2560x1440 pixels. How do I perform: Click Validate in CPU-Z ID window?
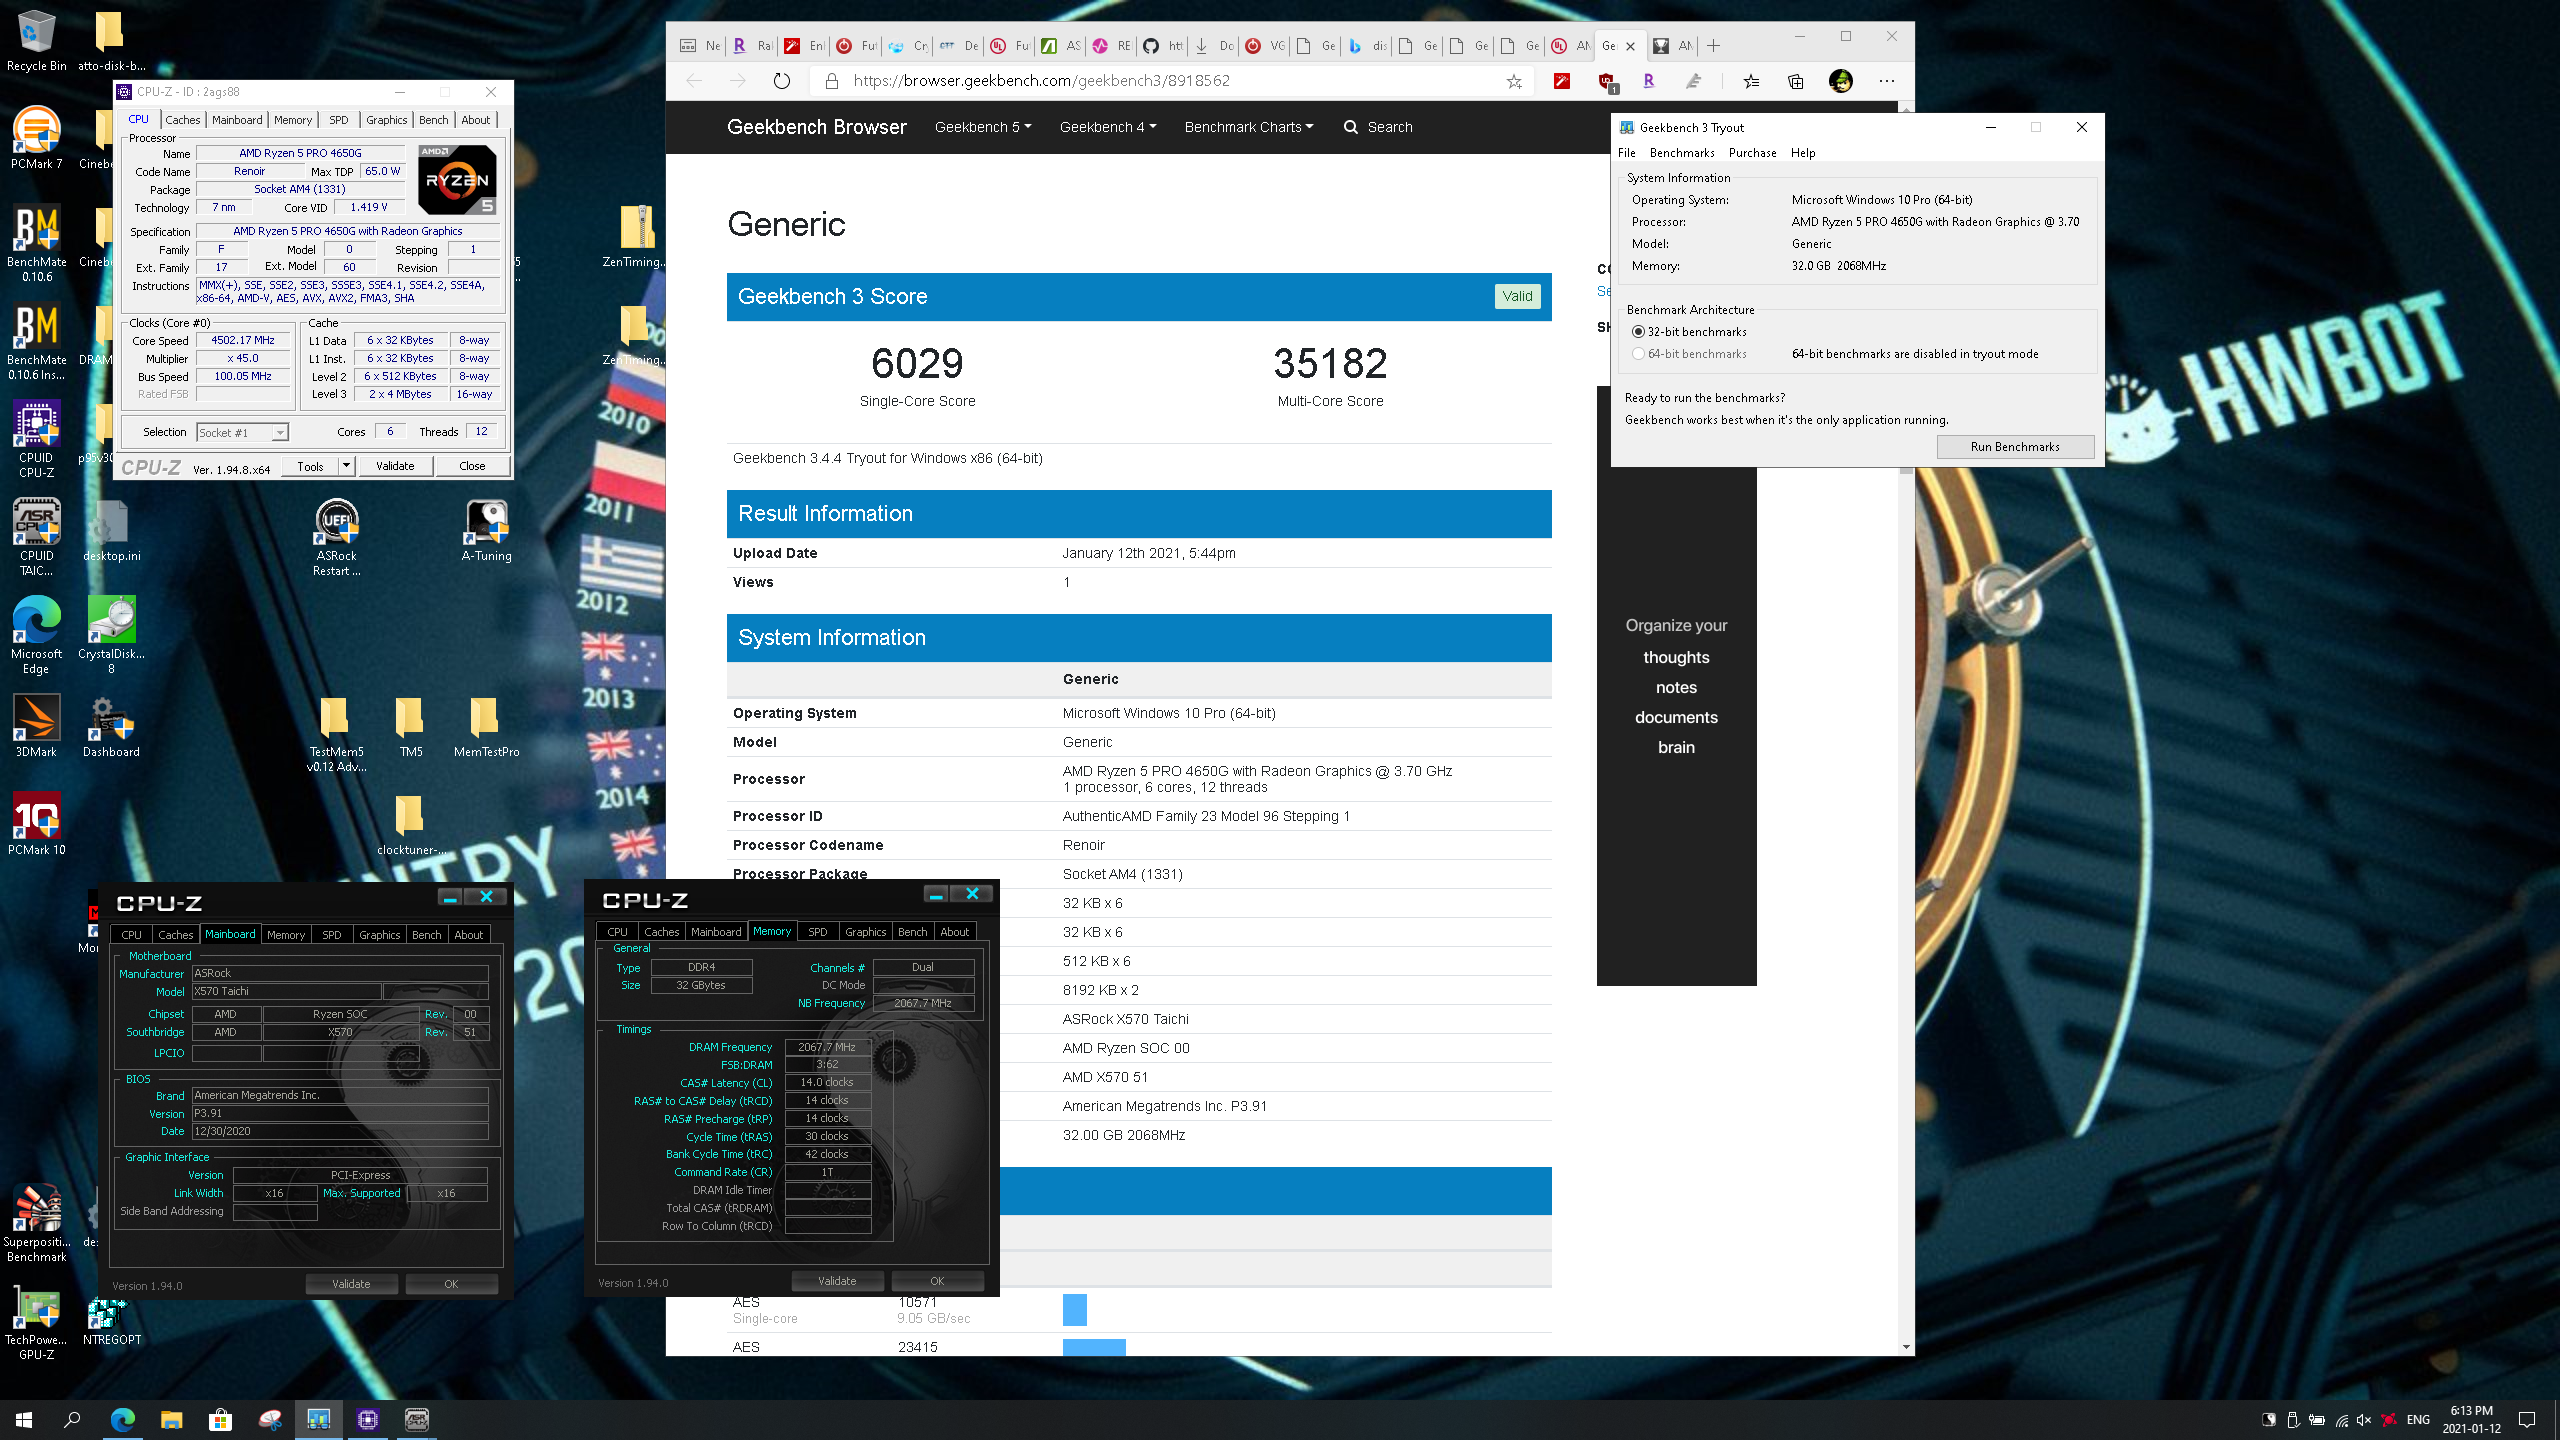(x=395, y=466)
